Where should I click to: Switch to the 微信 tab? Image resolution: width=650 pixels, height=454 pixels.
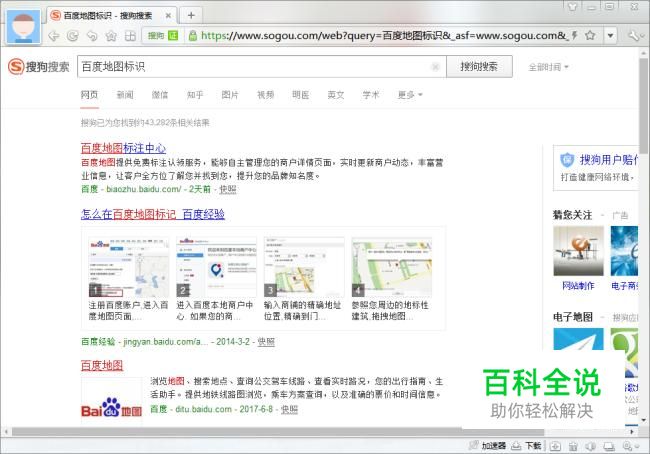160,95
